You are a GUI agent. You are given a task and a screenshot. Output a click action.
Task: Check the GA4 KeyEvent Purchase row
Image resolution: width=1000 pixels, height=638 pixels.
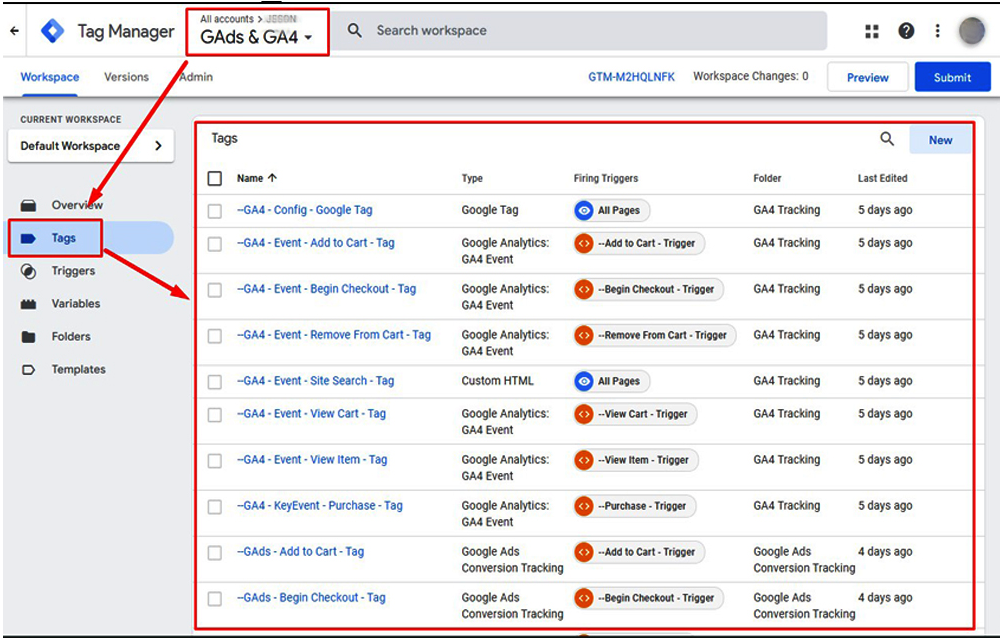tap(215, 507)
